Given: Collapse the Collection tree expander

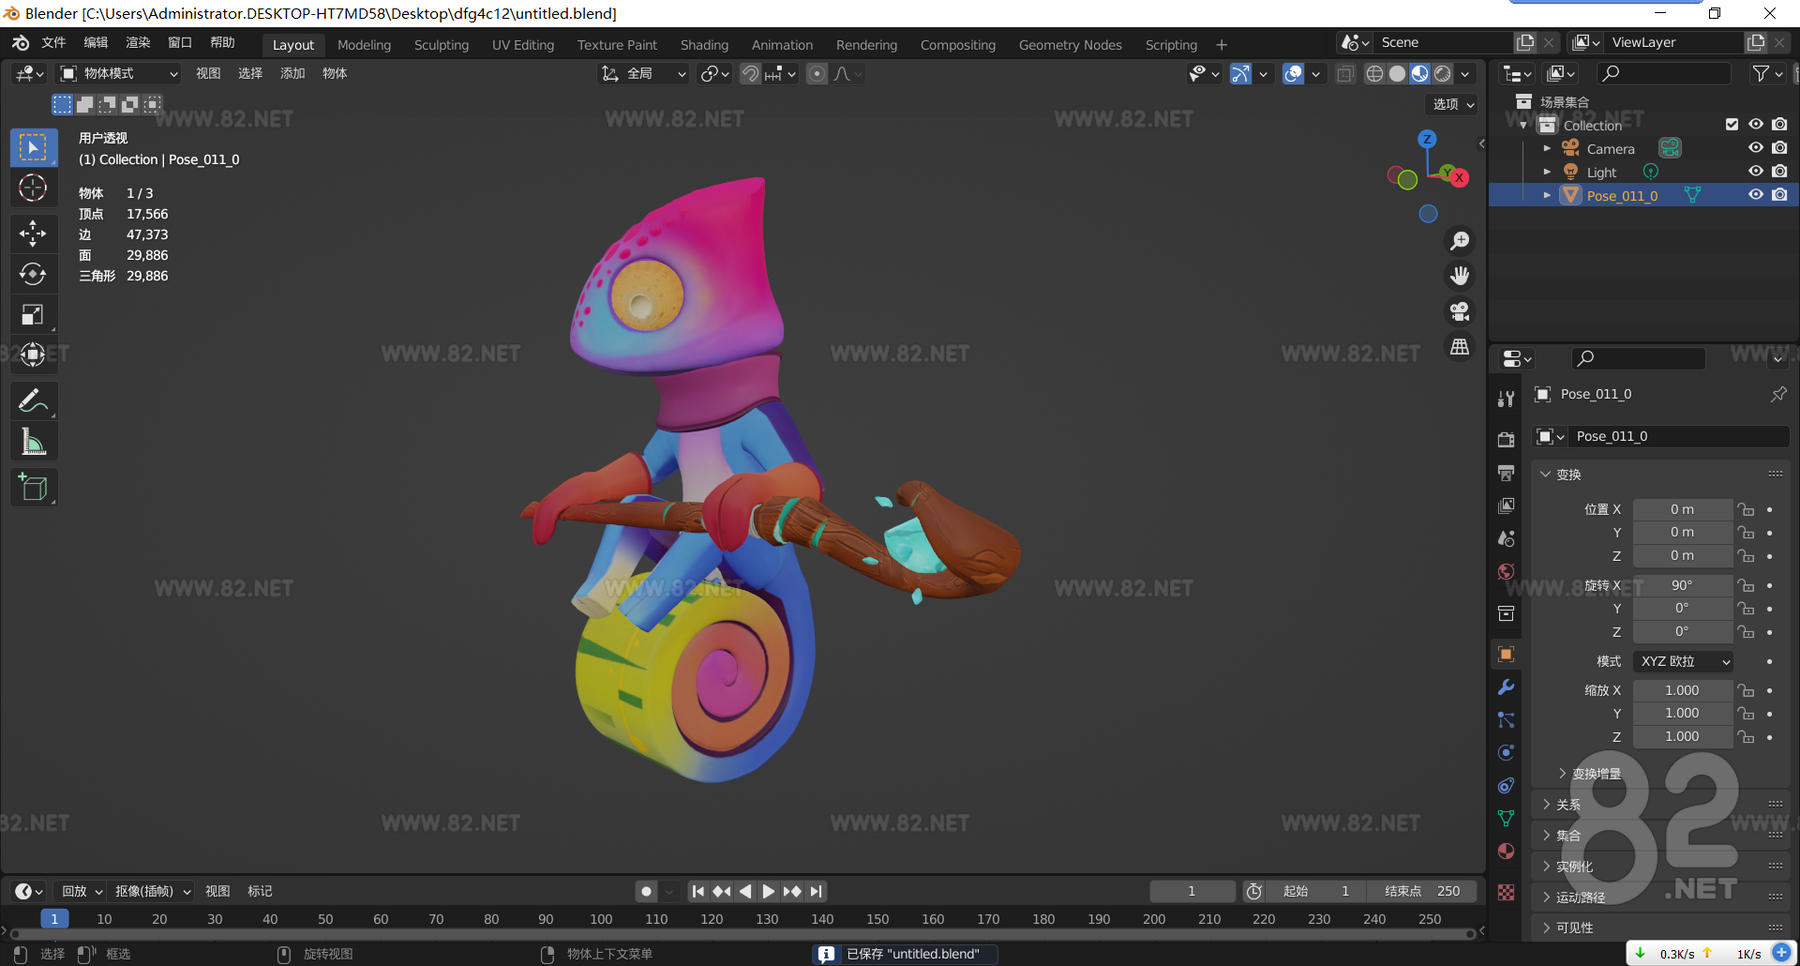Looking at the screenshot, I should 1522,125.
